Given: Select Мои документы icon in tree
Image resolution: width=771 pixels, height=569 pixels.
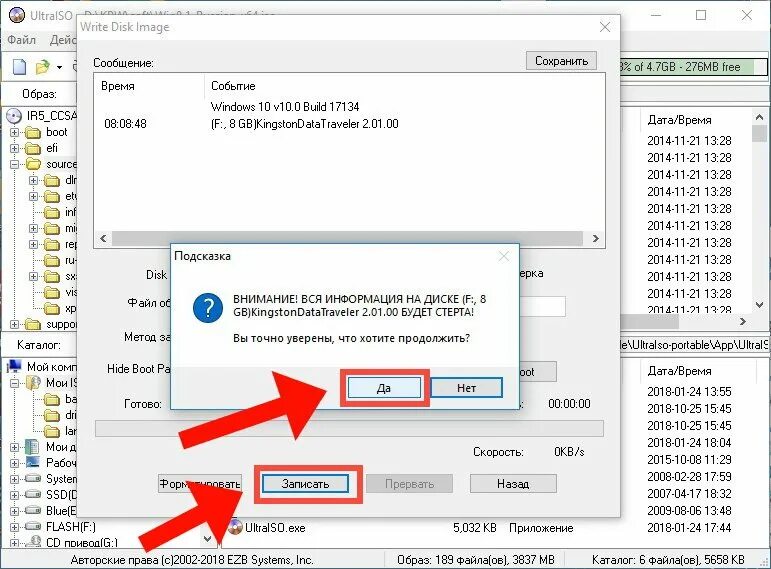Looking at the screenshot, I should [x=32, y=447].
